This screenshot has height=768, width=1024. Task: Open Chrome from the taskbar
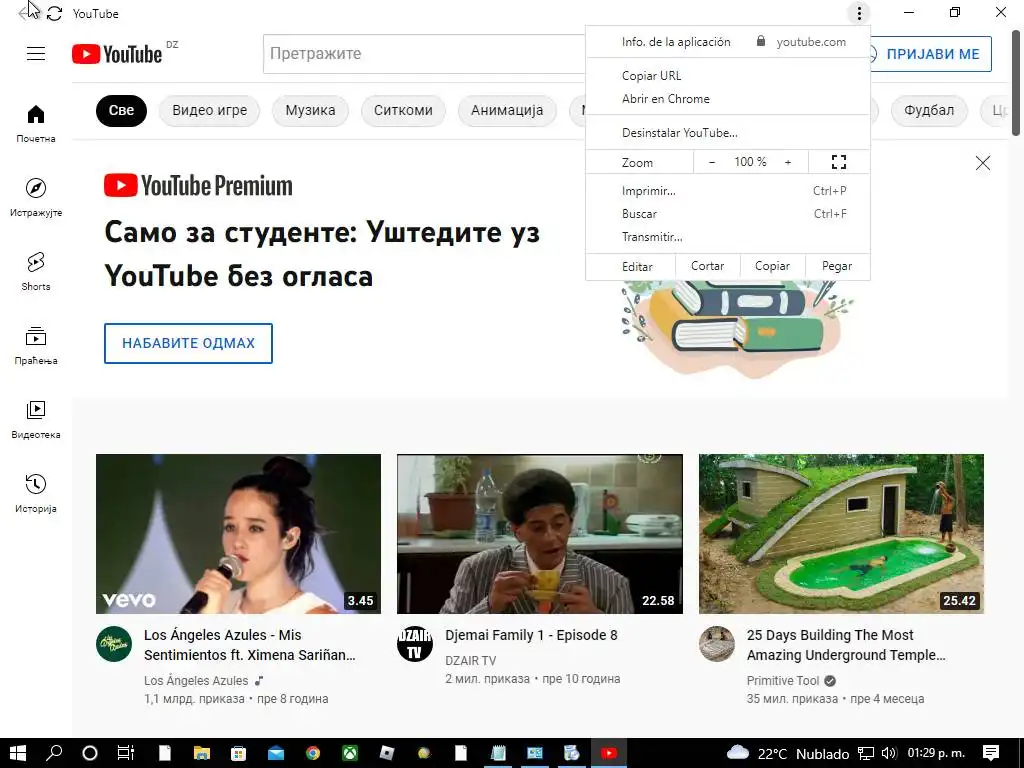(313, 753)
